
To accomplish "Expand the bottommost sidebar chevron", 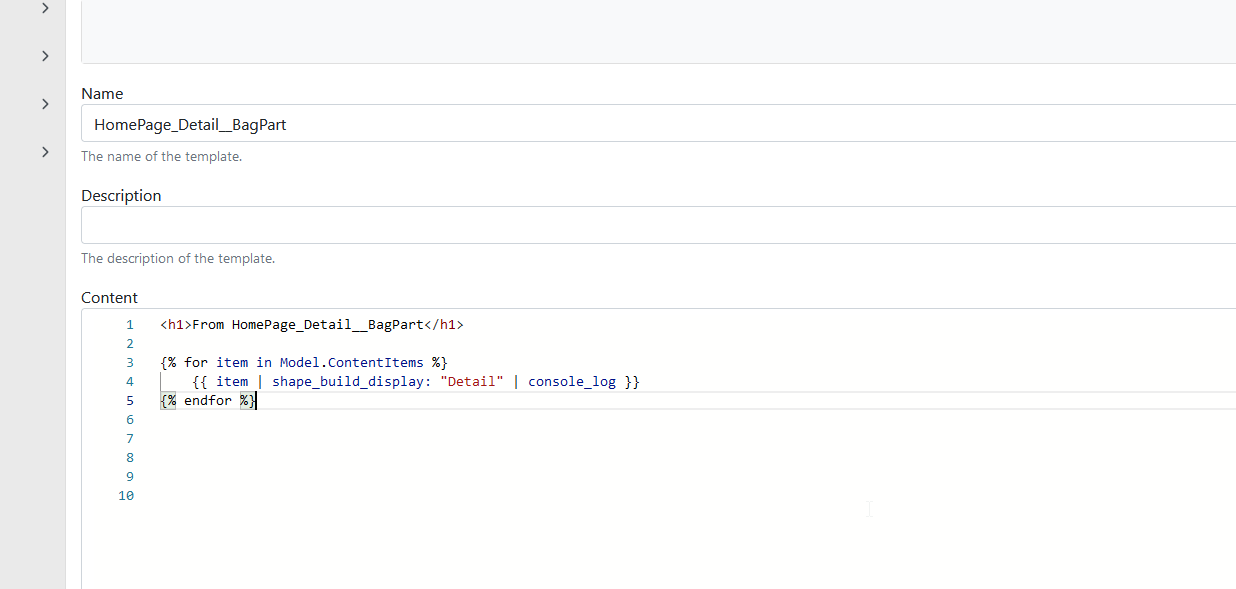I will click(x=45, y=152).
